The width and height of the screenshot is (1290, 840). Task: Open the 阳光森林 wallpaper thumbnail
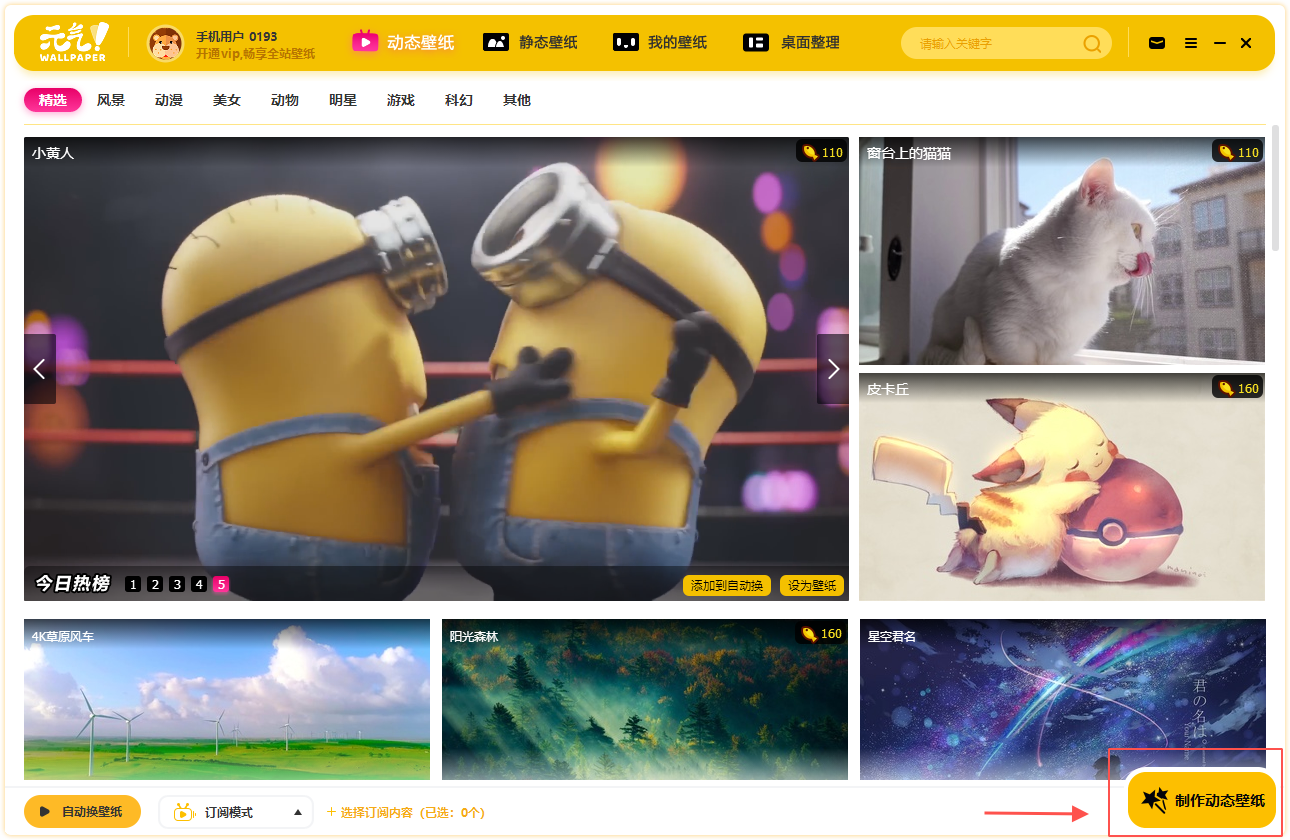click(x=645, y=699)
